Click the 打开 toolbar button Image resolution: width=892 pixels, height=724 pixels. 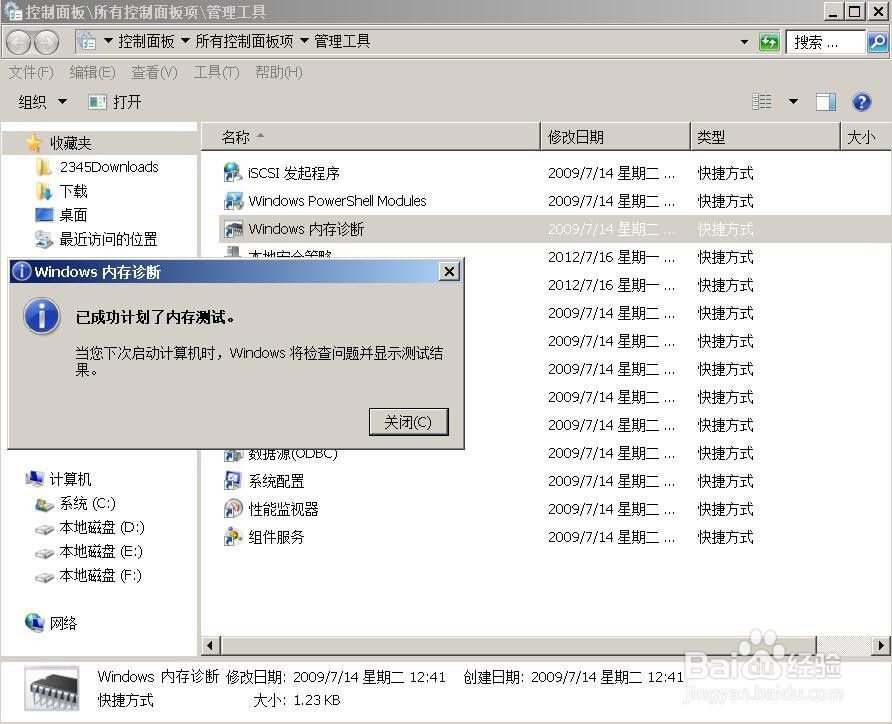tap(115, 102)
